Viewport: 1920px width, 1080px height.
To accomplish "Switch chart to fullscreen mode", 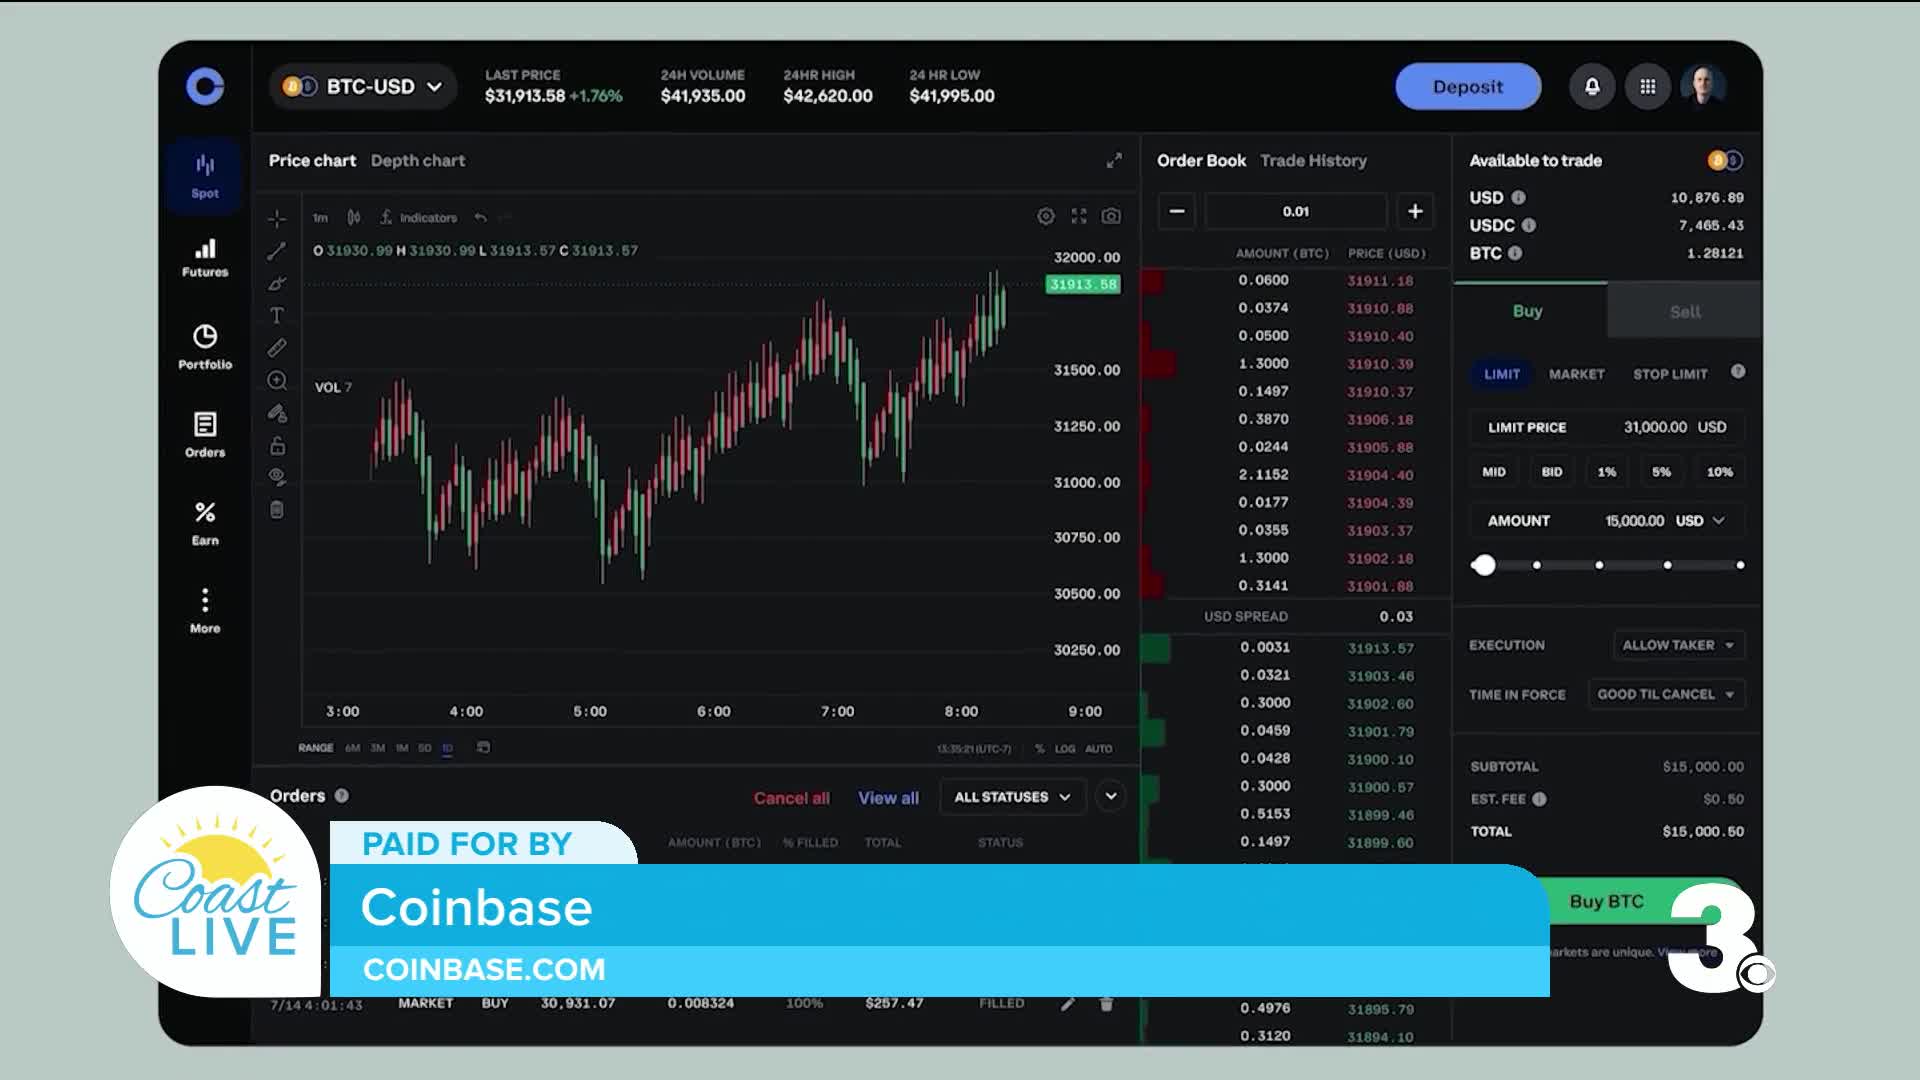I will pos(1079,216).
